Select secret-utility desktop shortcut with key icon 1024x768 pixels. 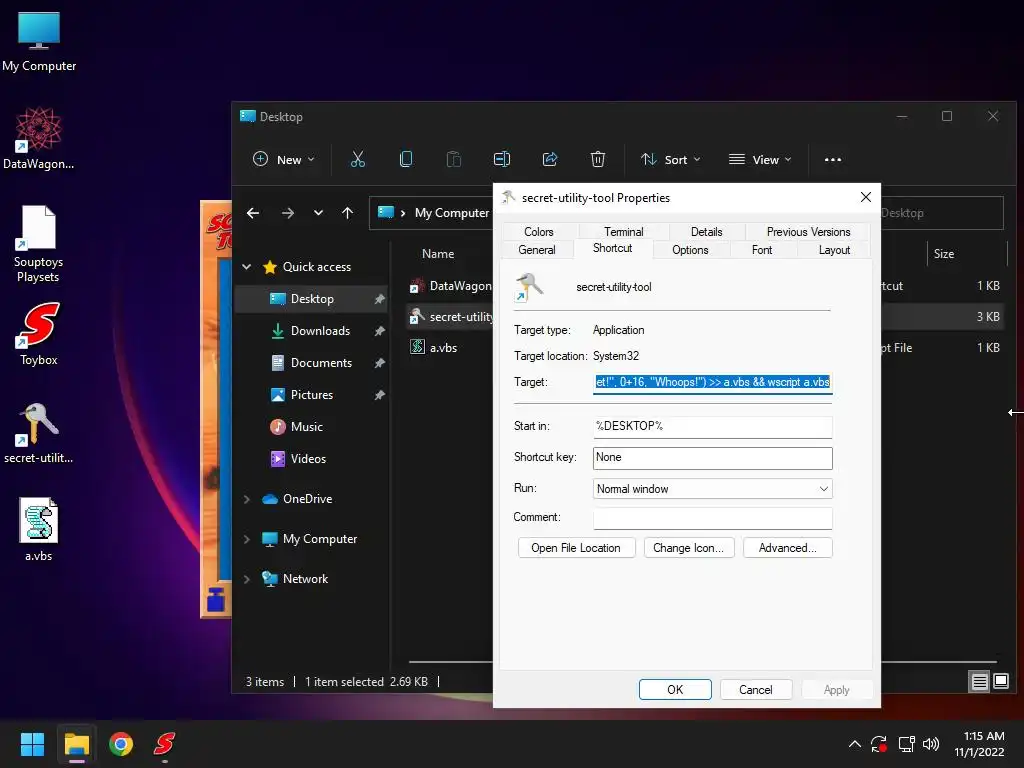click(39, 432)
